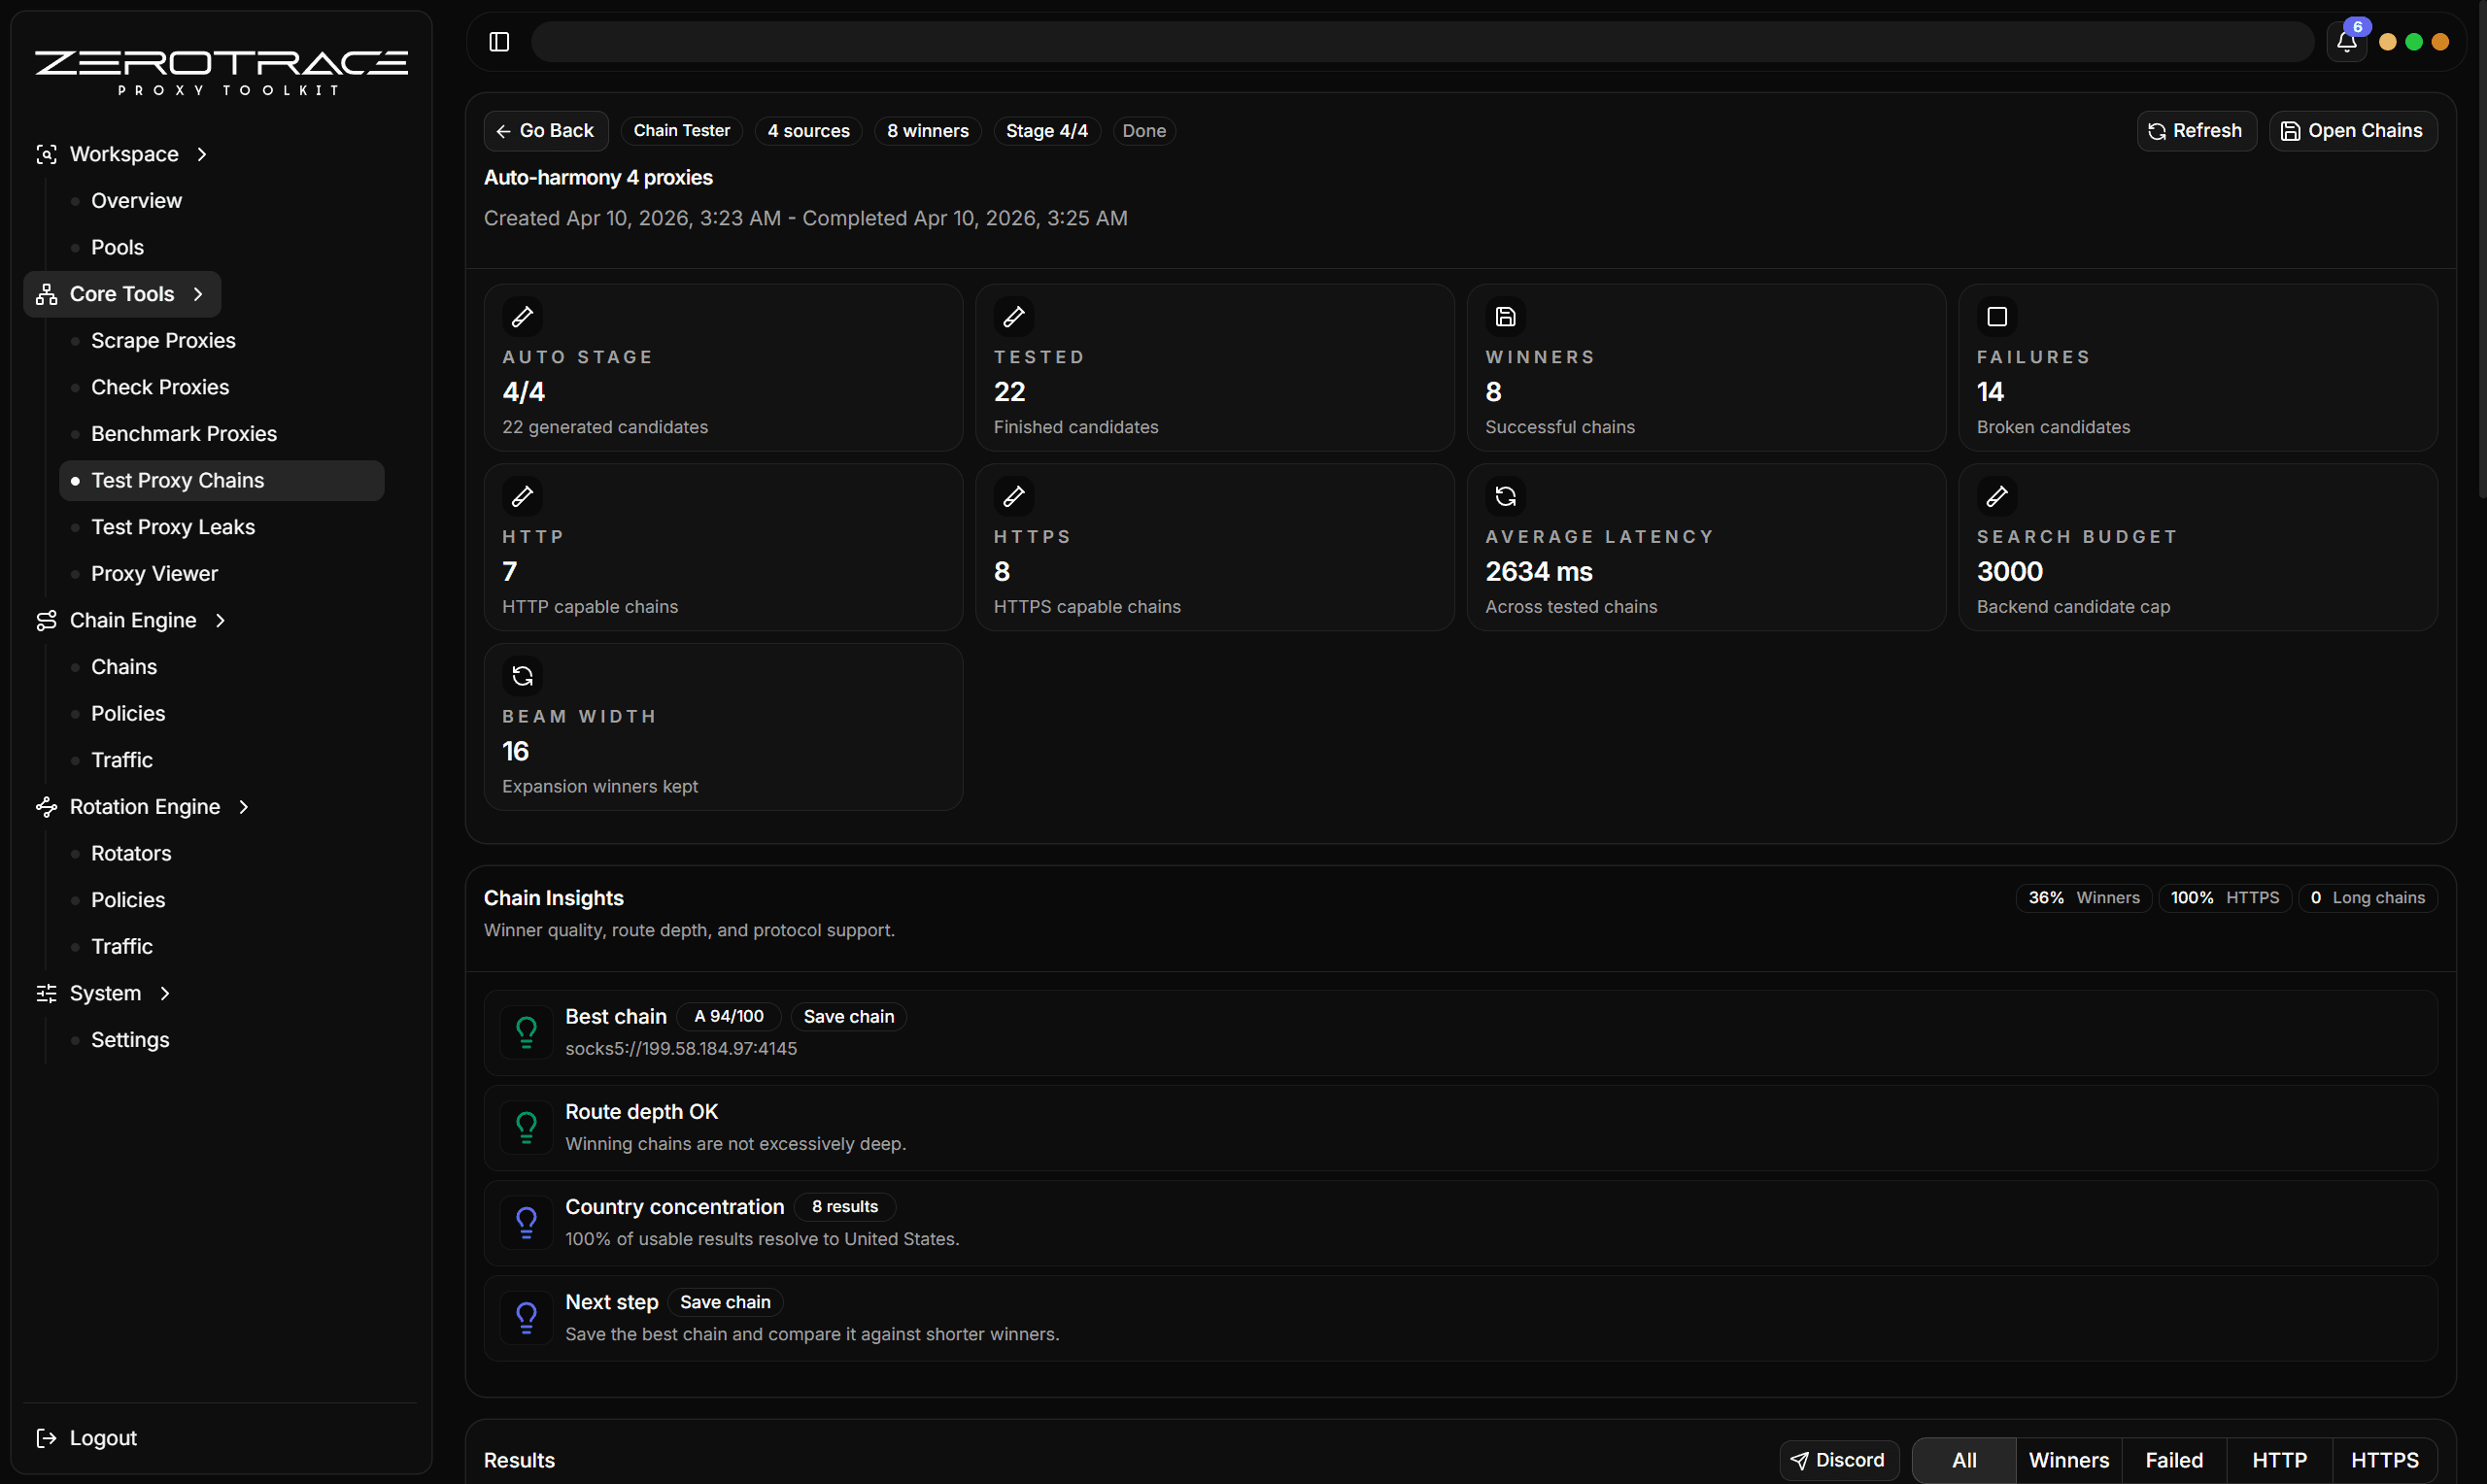Filter results to Failed

click(2173, 1459)
